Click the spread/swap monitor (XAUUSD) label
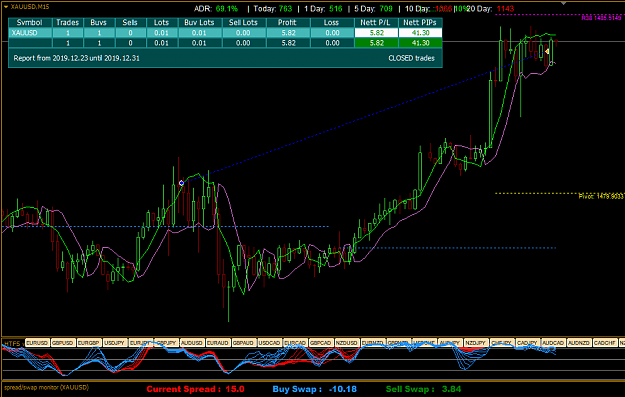 (x=46, y=387)
